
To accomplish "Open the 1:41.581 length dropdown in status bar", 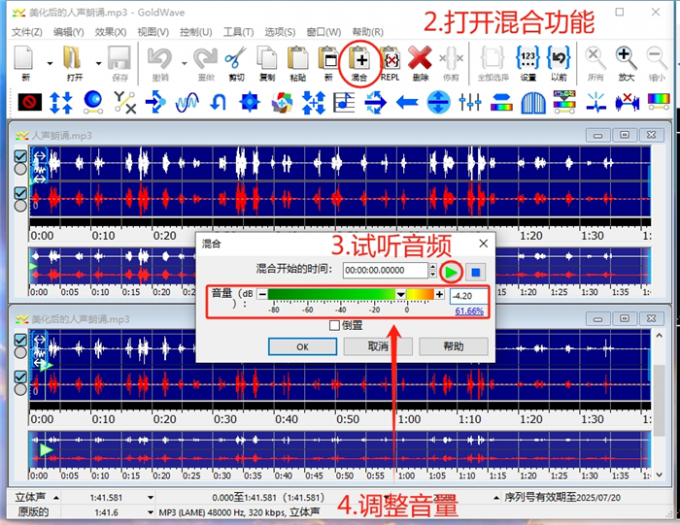I will (x=150, y=498).
